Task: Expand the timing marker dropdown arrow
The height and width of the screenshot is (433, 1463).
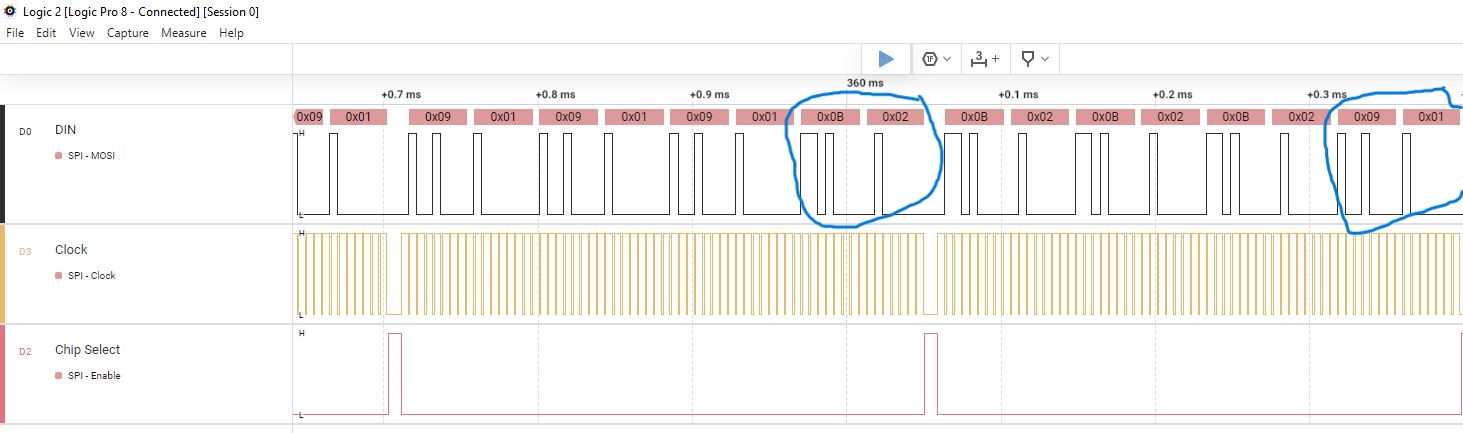Action: [x=1045, y=59]
